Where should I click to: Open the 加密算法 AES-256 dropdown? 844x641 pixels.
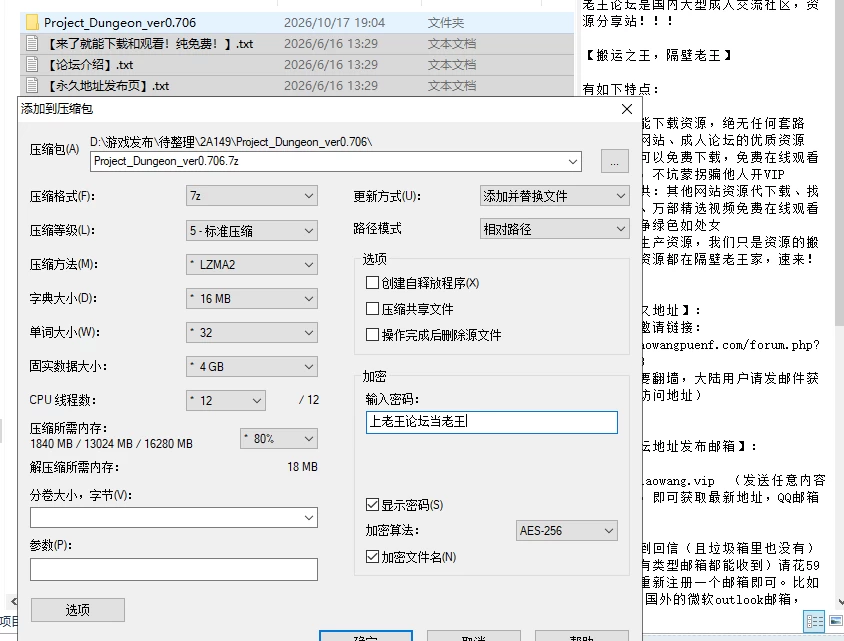coord(566,531)
